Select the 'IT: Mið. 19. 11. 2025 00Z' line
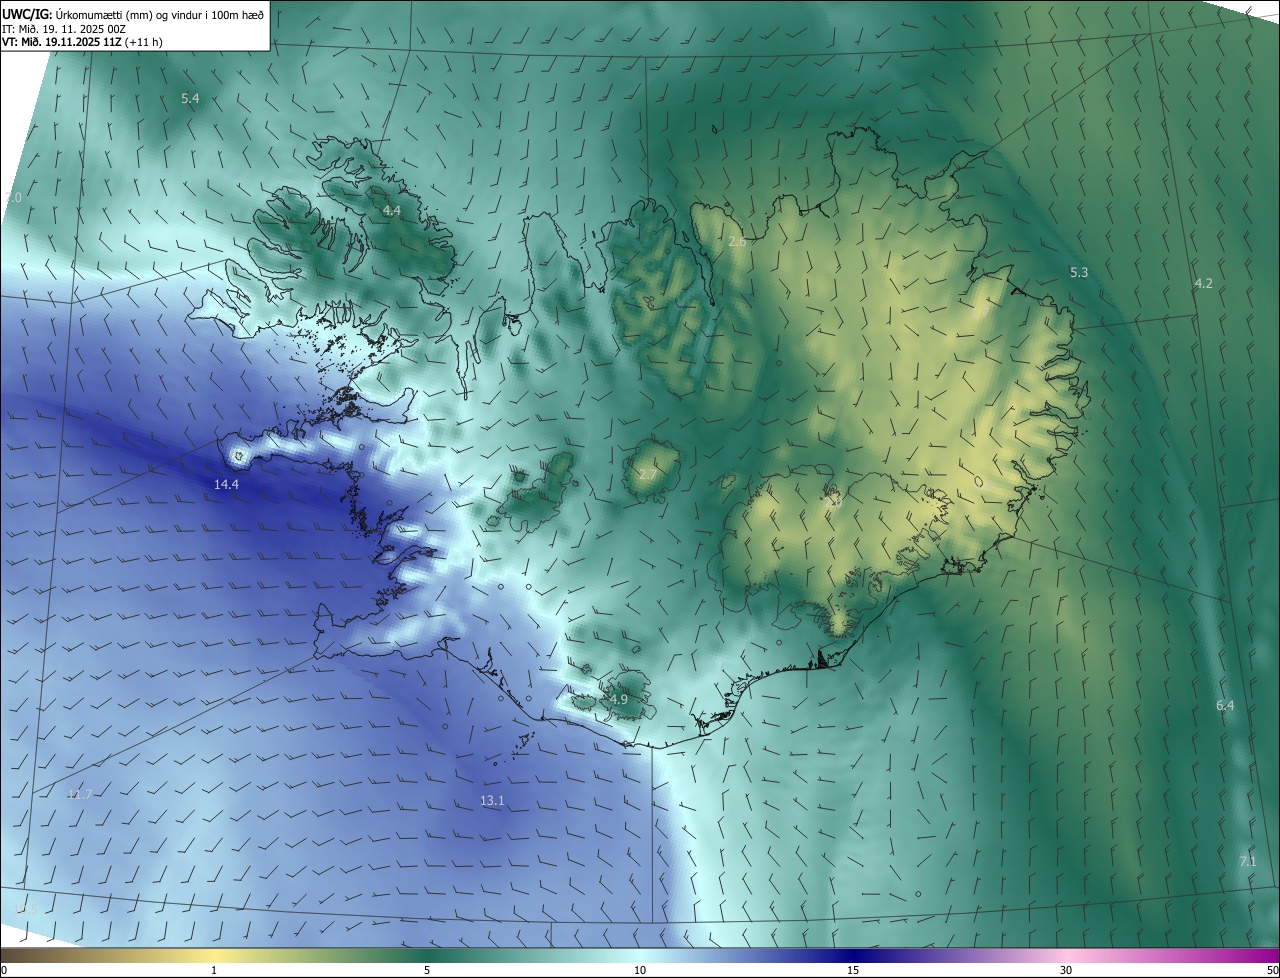This screenshot has height=978, width=1280. 63,29
